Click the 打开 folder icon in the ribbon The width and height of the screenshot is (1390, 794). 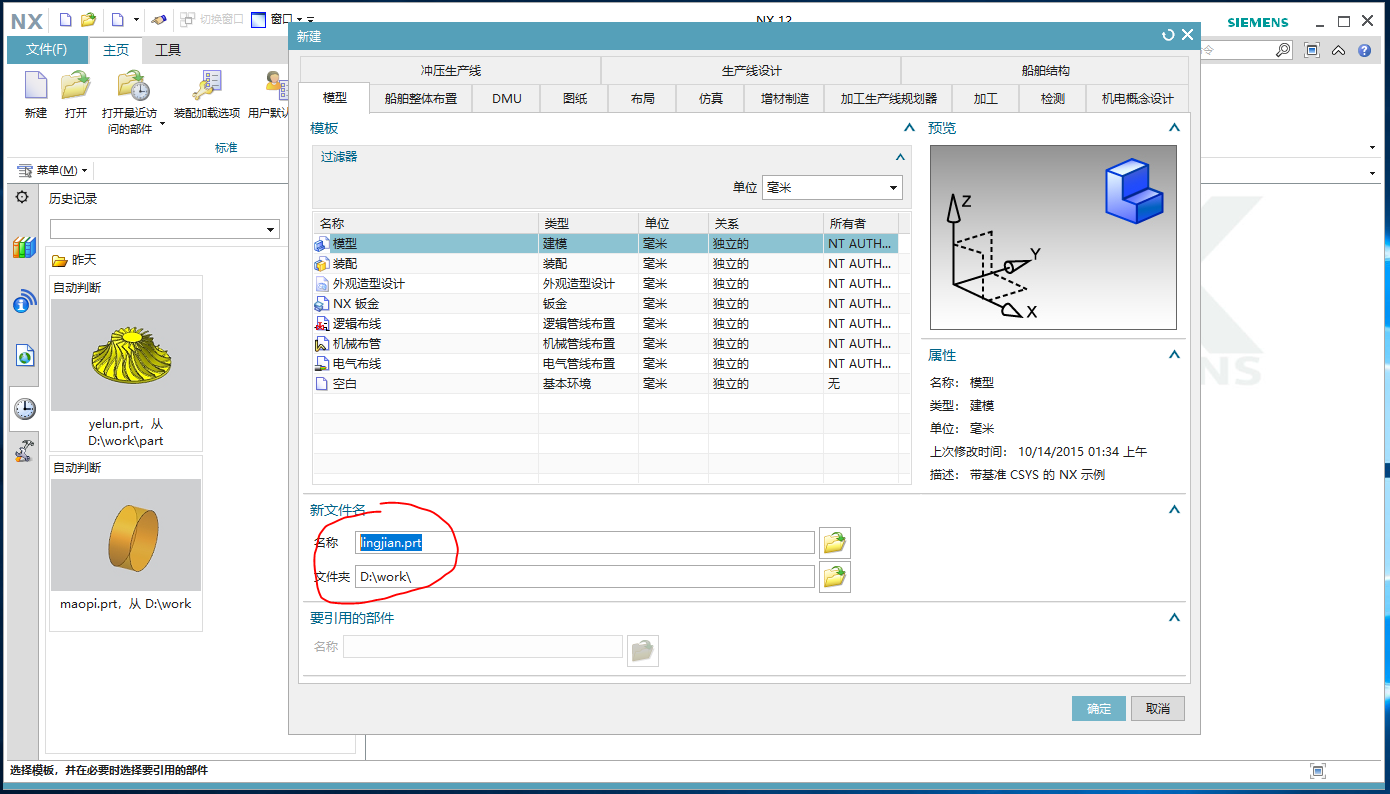tap(76, 86)
